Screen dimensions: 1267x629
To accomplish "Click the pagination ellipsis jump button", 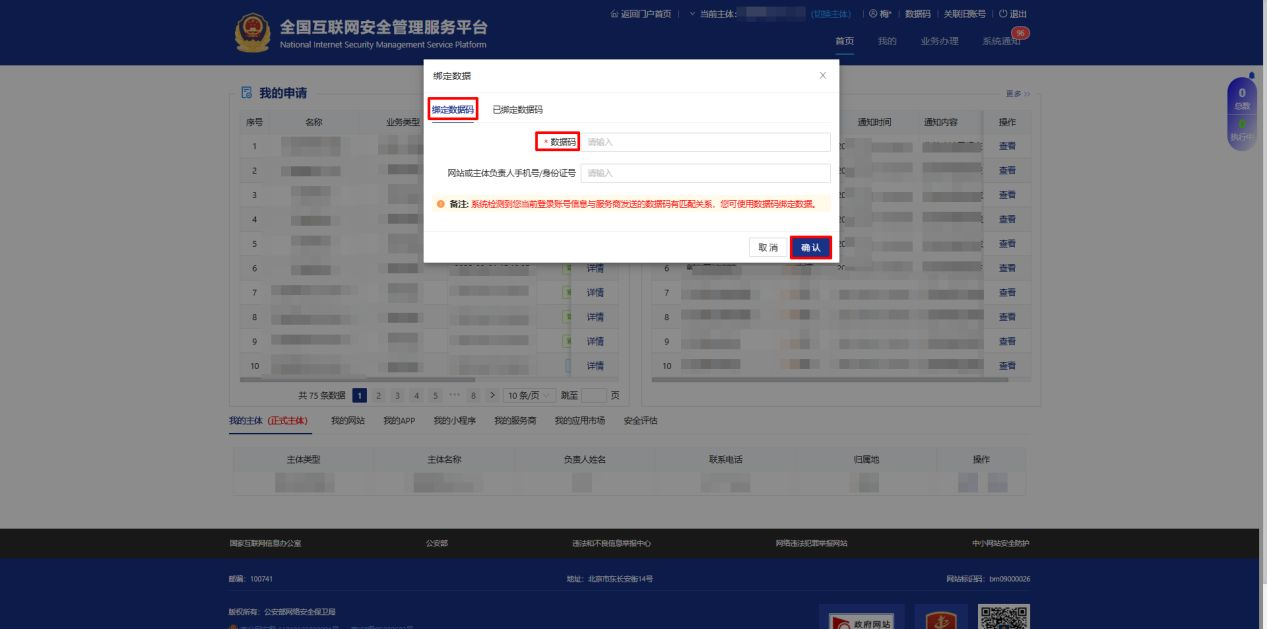I will coord(454,395).
